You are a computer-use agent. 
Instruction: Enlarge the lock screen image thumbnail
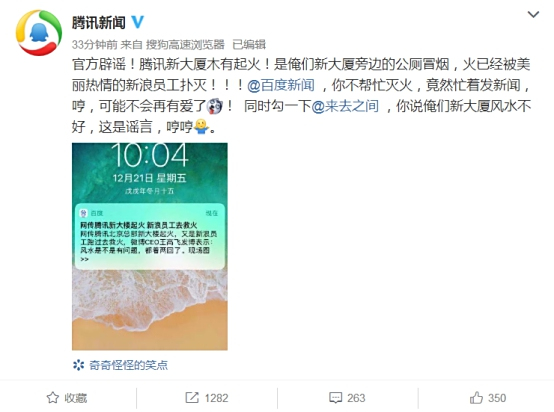(x=150, y=246)
